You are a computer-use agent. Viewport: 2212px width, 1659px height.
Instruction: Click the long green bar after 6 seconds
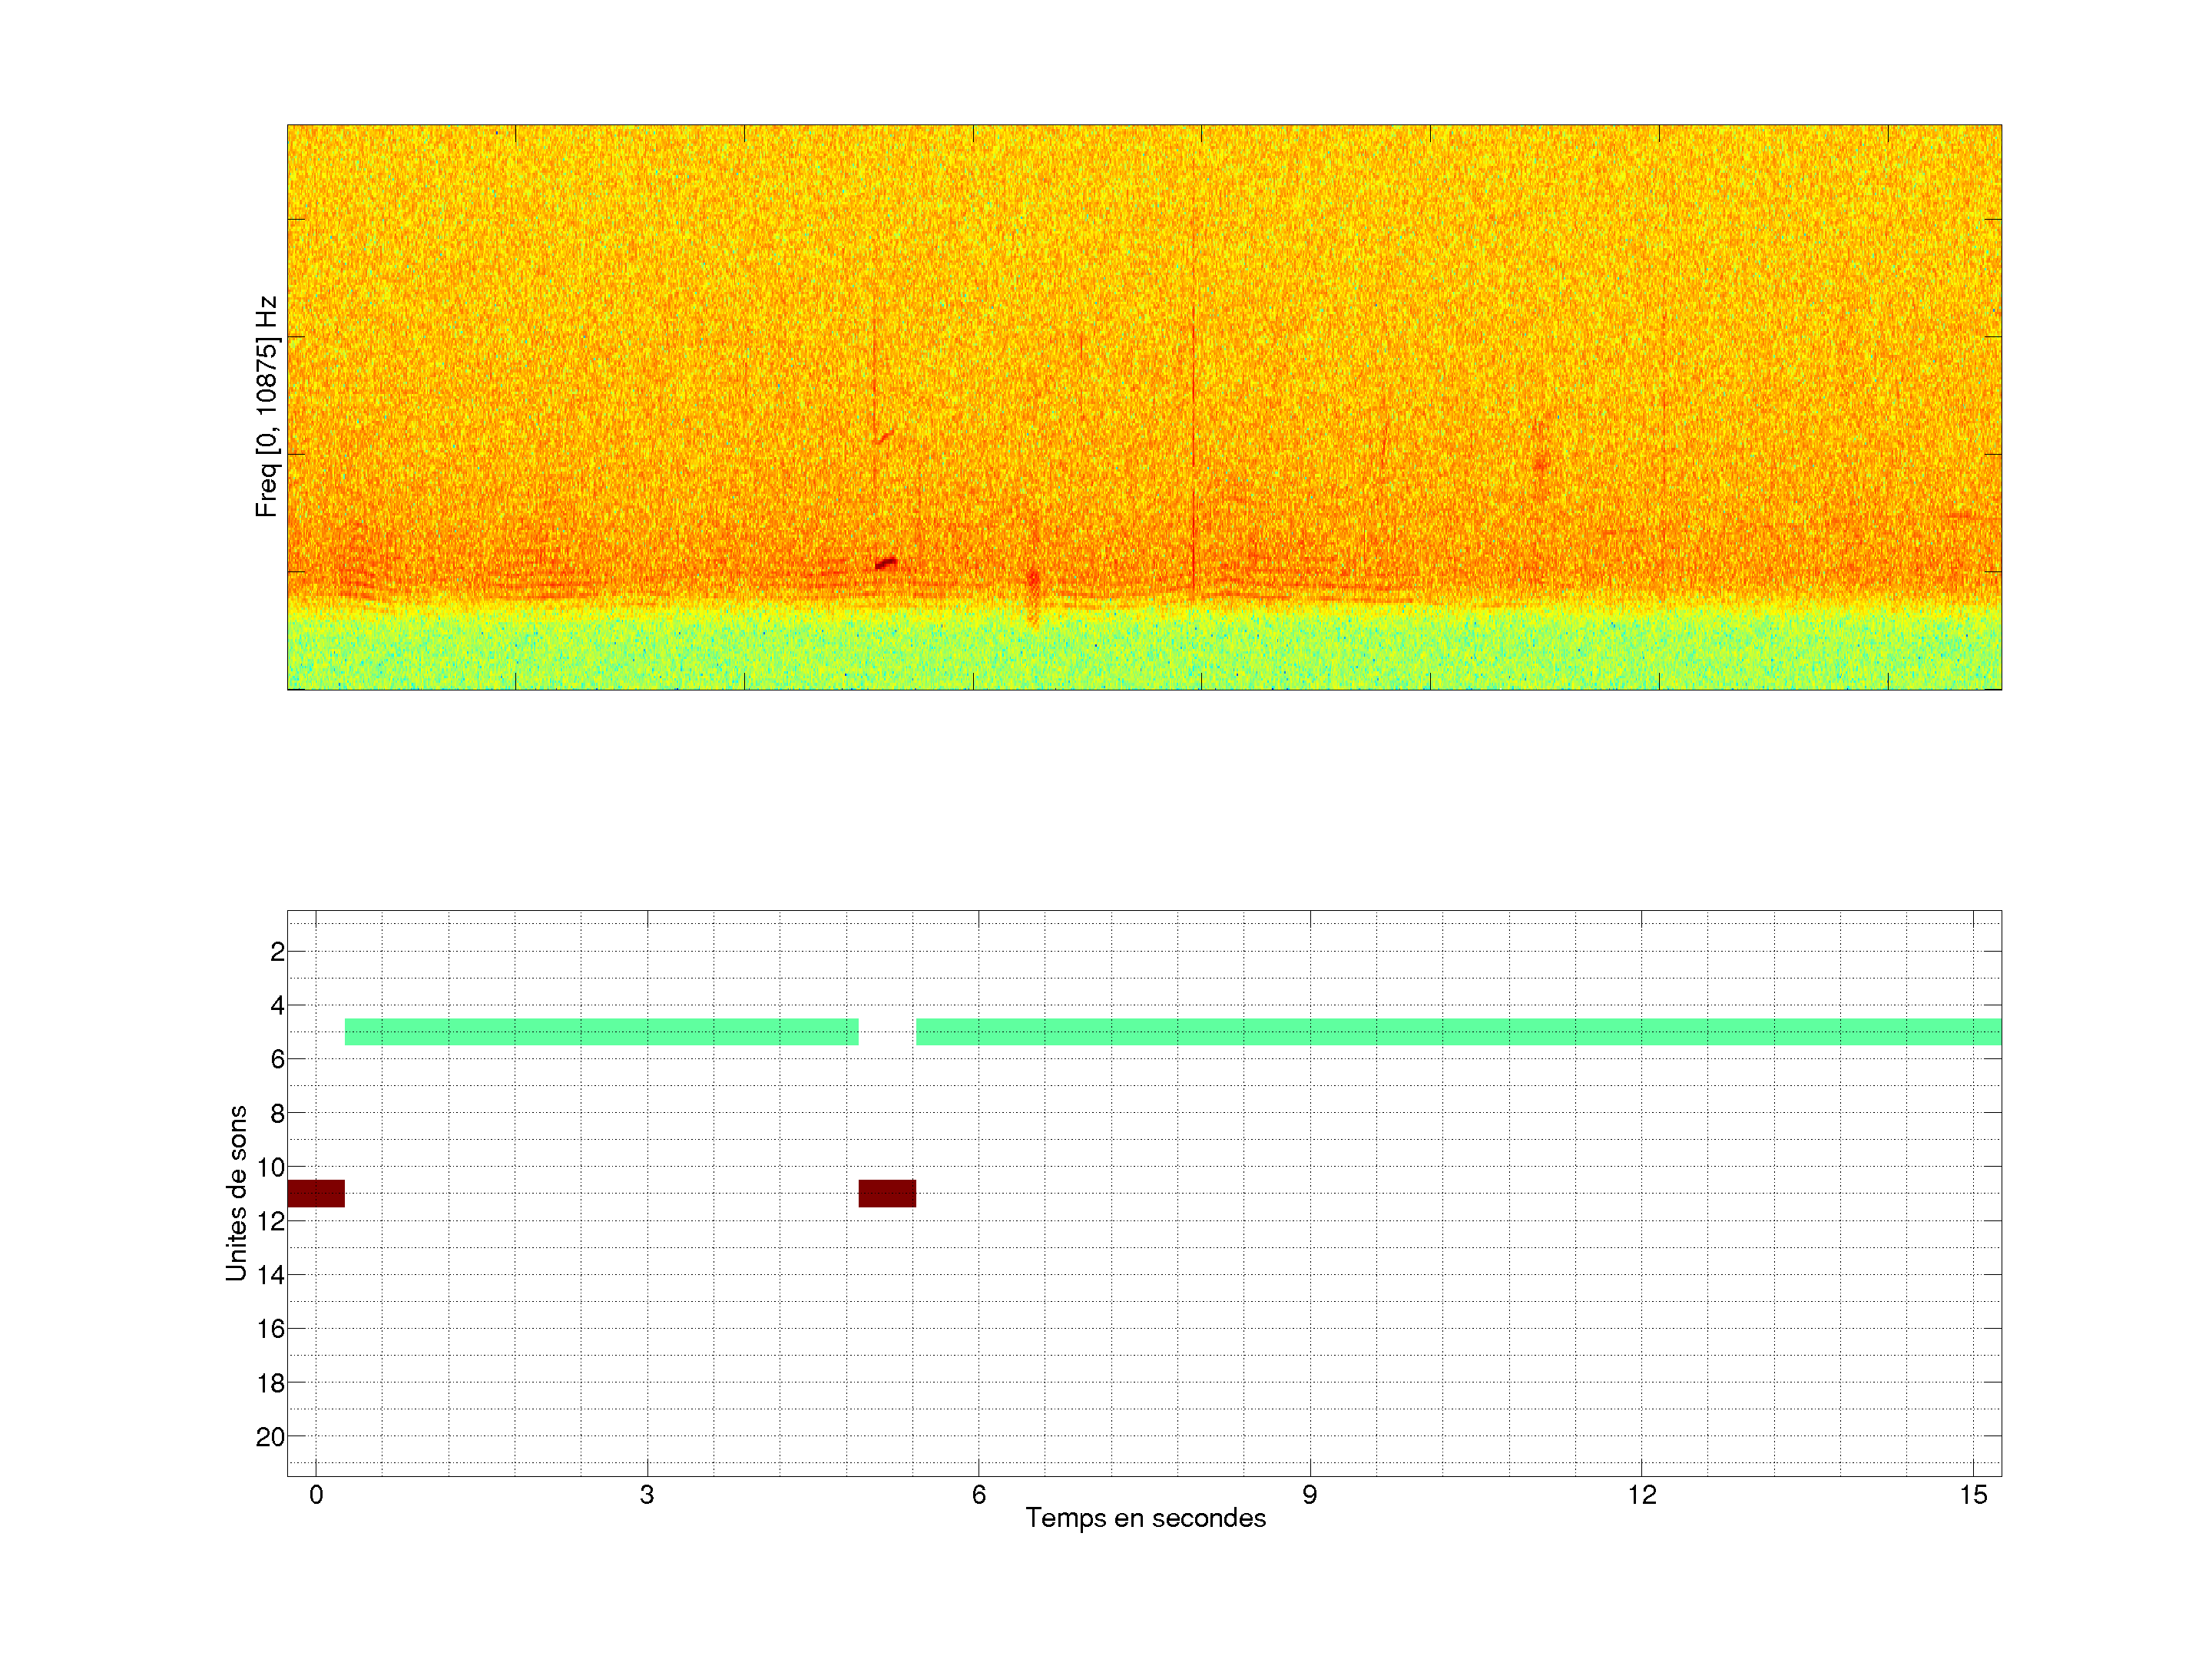pyautogui.click(x=1458, y=1031)
